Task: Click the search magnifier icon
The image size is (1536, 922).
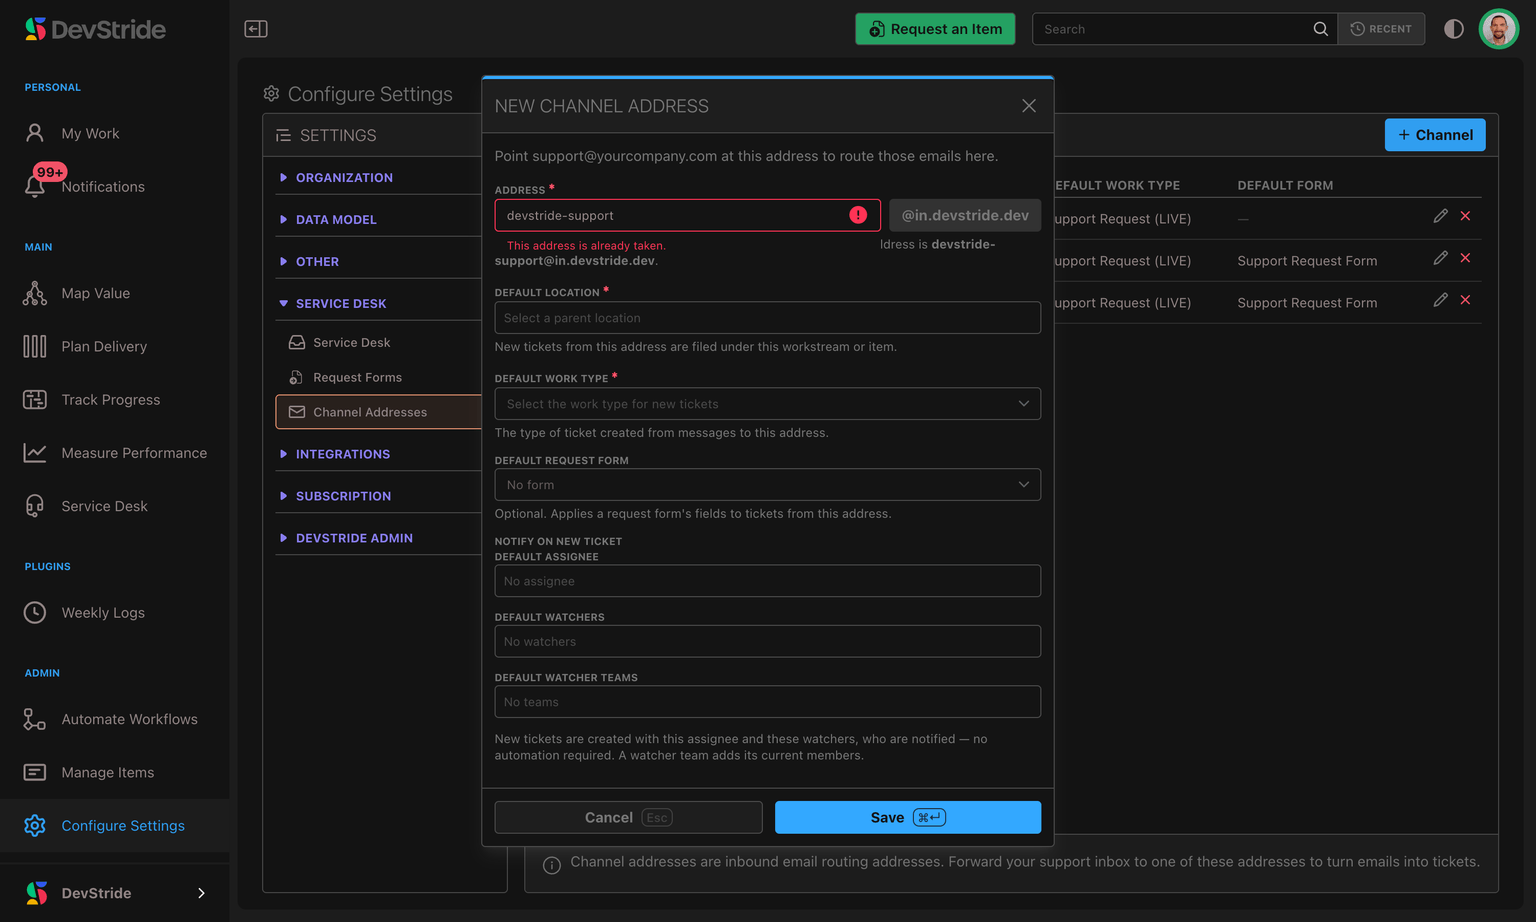Action: tap(1320, 29)
